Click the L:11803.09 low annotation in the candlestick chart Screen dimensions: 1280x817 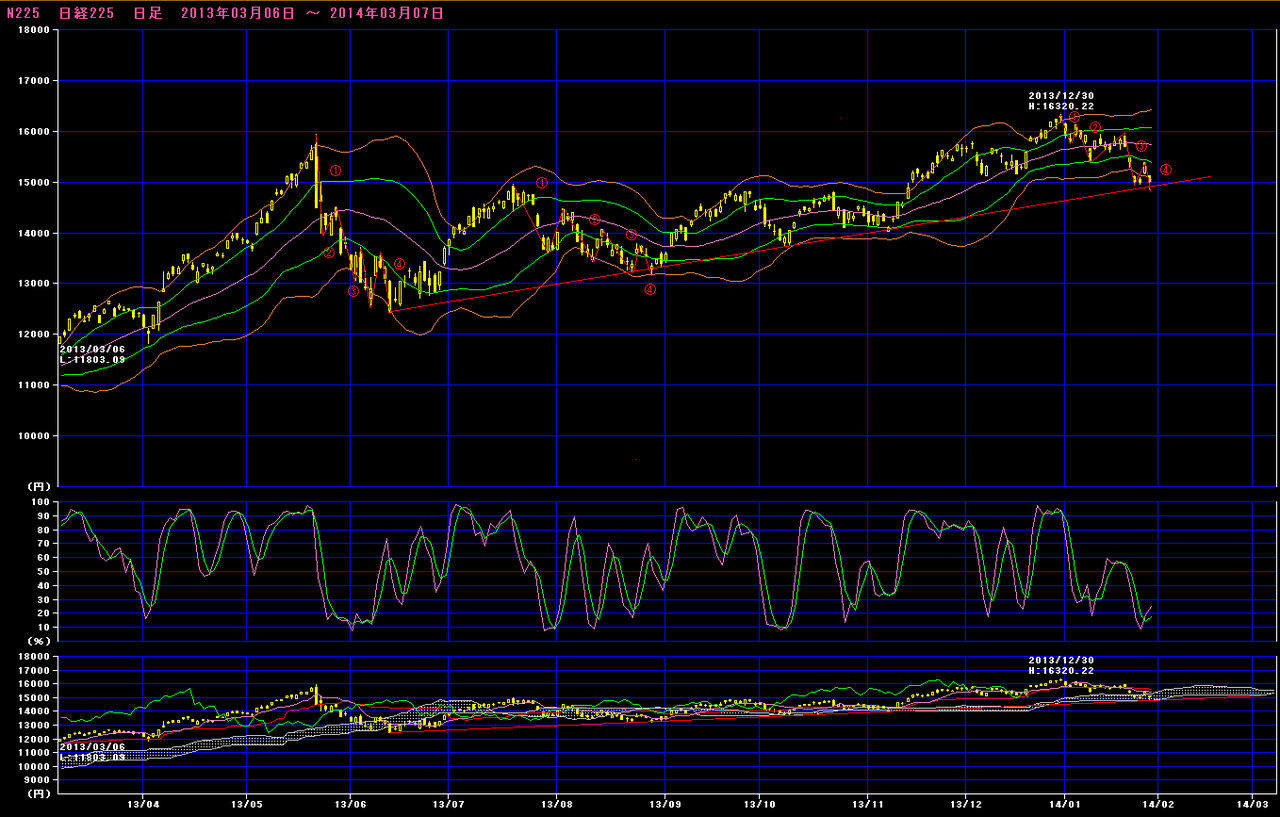point(93,359)
